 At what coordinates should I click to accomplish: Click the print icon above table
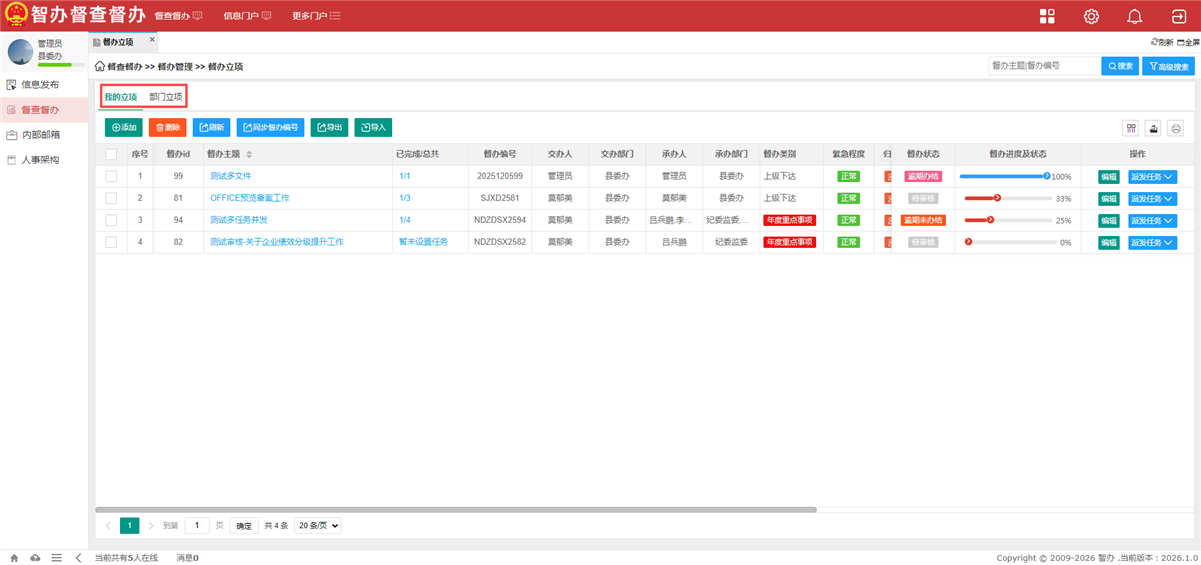1175,128
